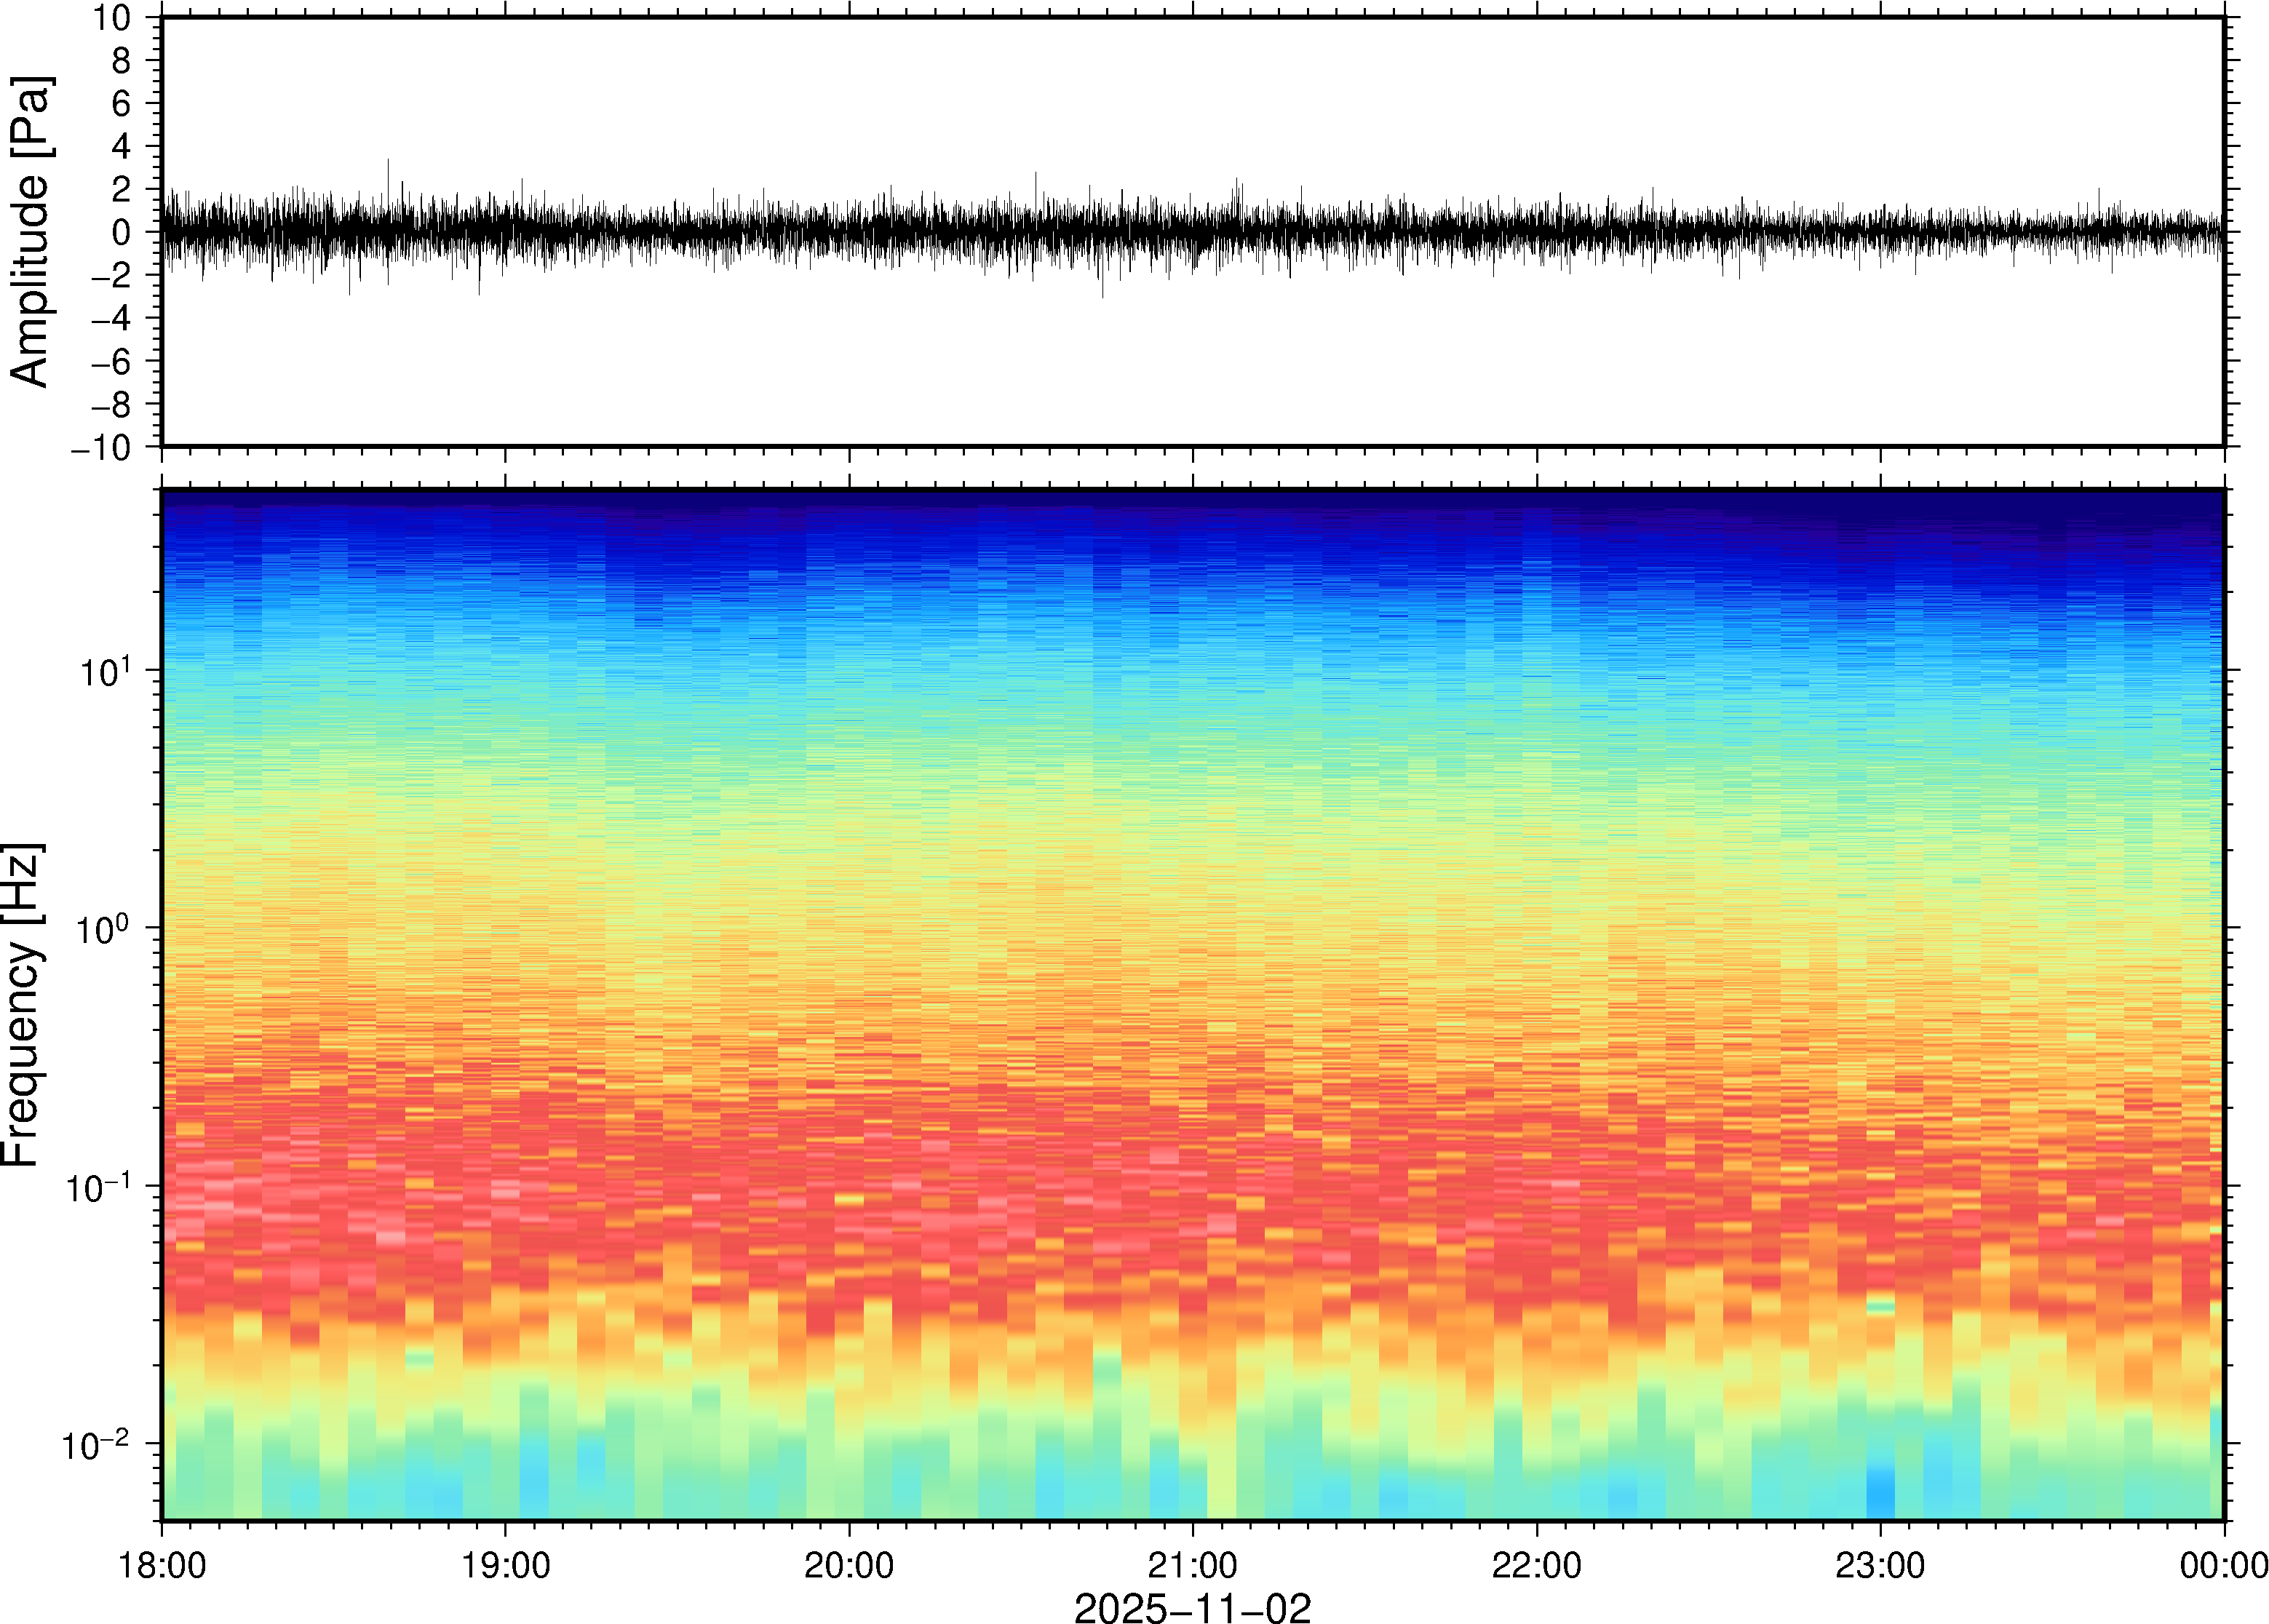Click the 6 amplitude tick label
Image resolution: width=2269 pixels, height=1624 pixels.
[x=122, y=104]
